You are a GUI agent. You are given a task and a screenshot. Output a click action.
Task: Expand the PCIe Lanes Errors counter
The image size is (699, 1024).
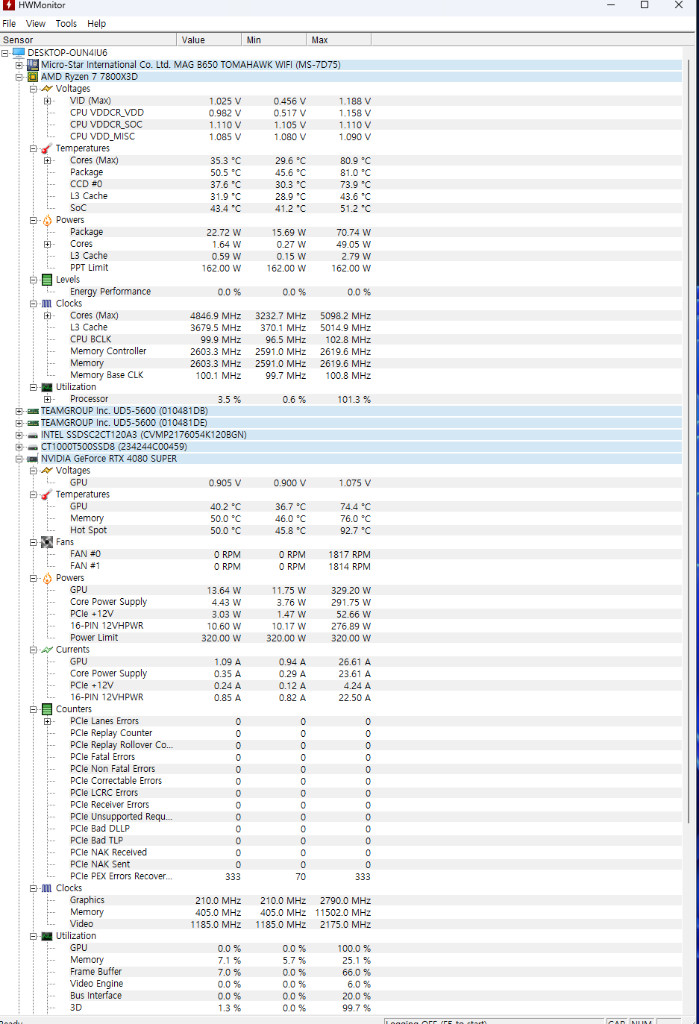(47, 721)
